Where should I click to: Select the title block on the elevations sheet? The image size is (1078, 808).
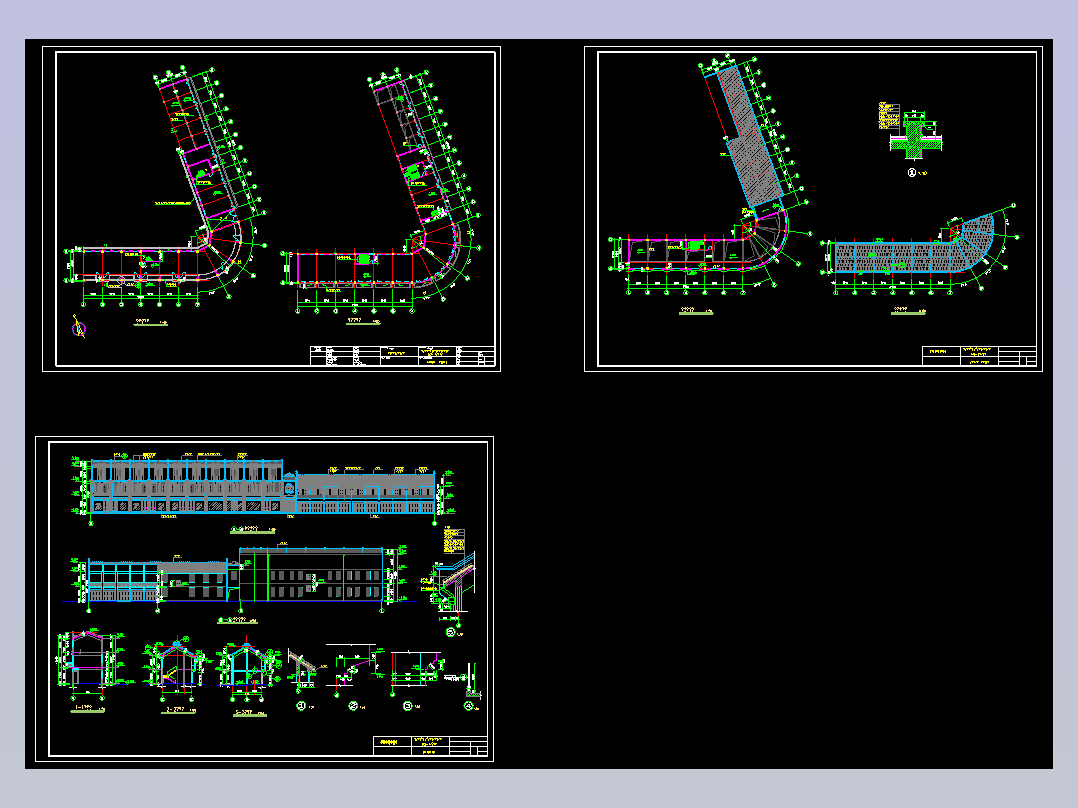pyautogui.click(x=430, y=745)
